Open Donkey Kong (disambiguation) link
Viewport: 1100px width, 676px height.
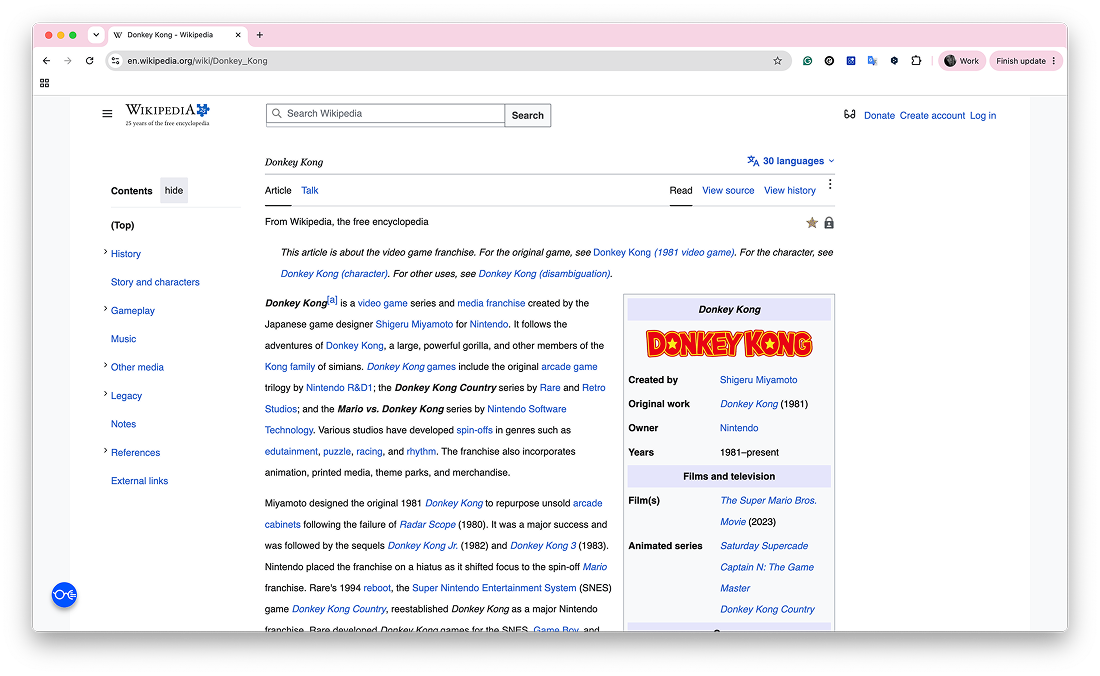(544, 273)
